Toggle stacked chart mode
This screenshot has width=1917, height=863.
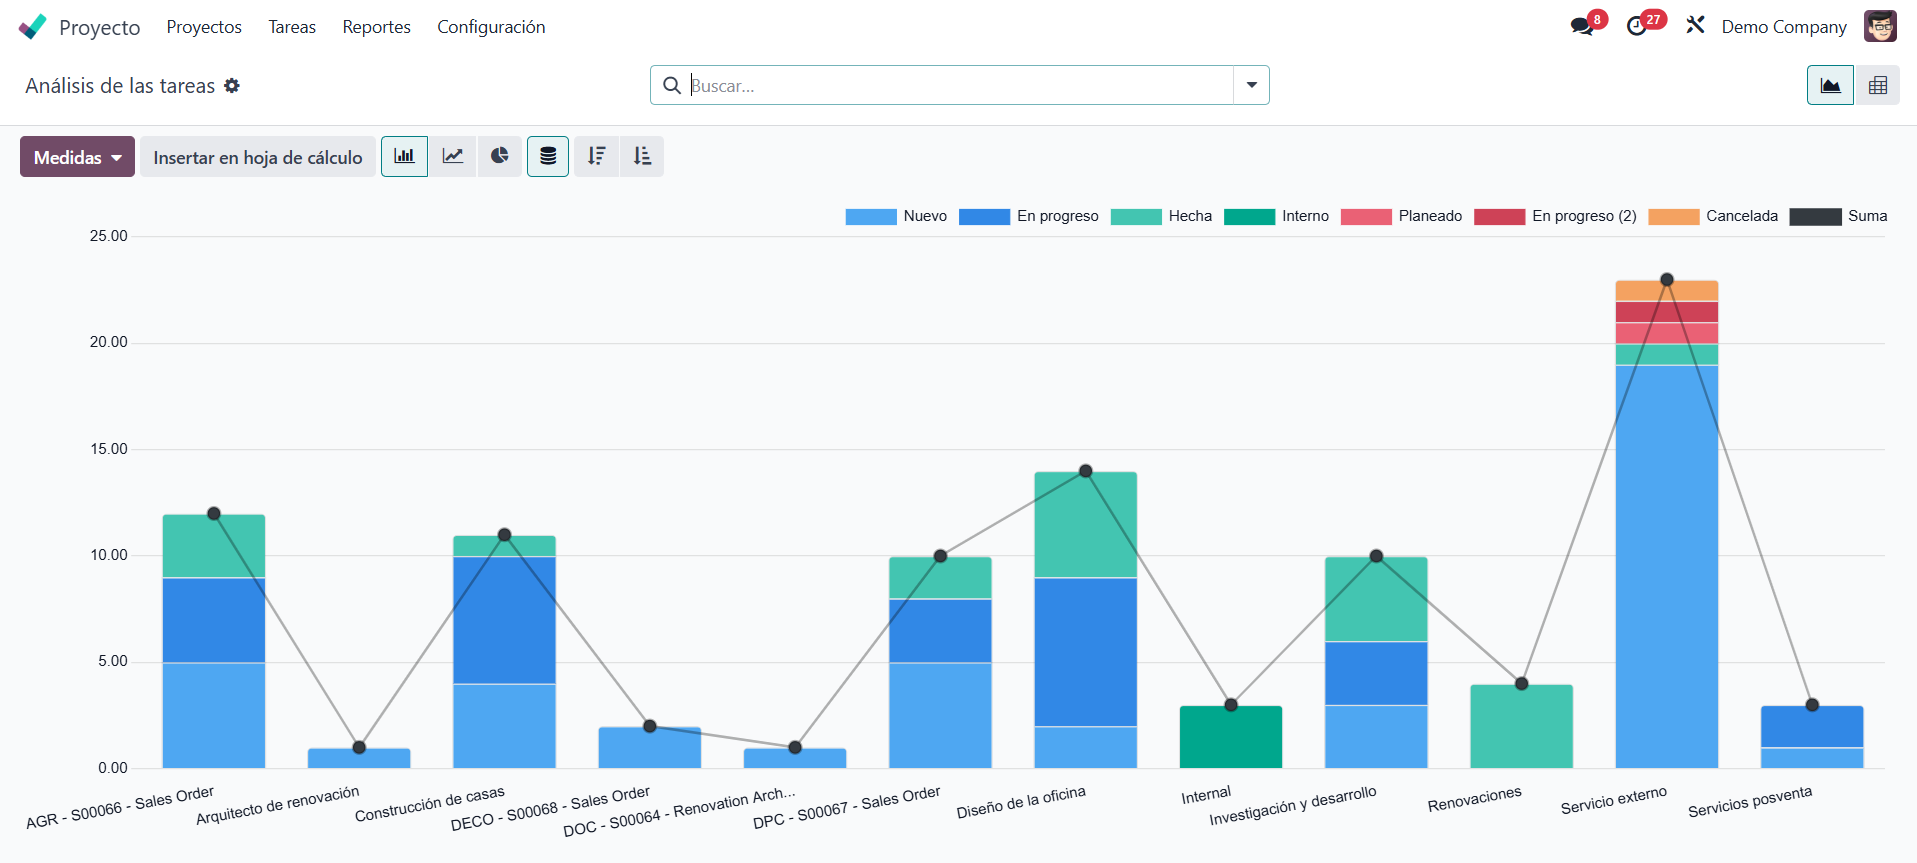[x=548, y=157]
